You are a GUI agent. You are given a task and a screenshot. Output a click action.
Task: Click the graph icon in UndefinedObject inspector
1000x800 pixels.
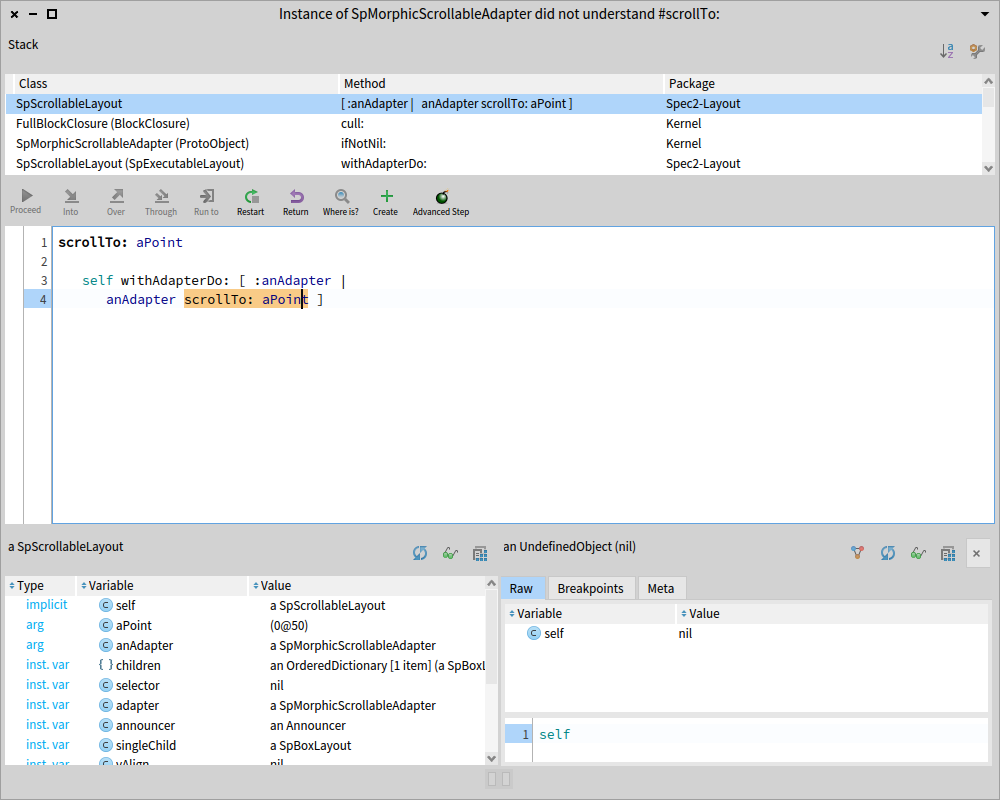(x=857, y=553)
